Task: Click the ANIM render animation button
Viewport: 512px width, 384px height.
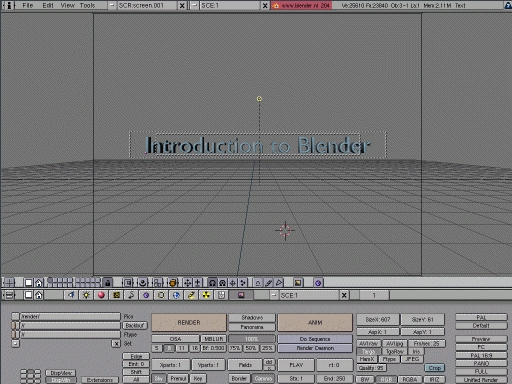Action: click(315, 323)
